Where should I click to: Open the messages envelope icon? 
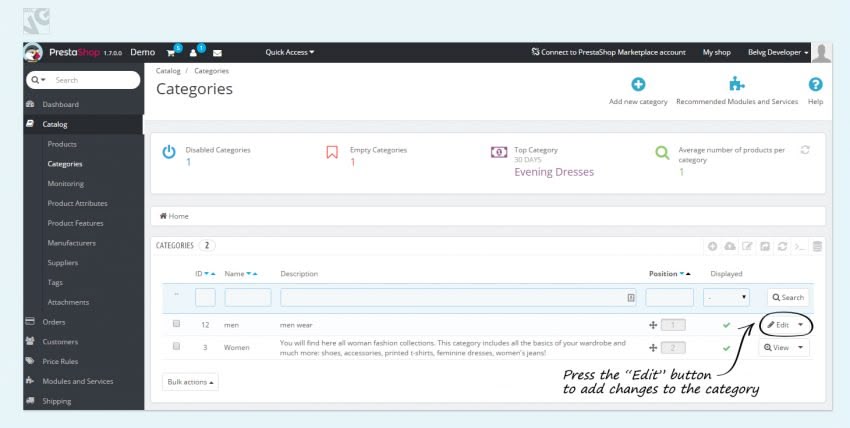coord(217,53)
